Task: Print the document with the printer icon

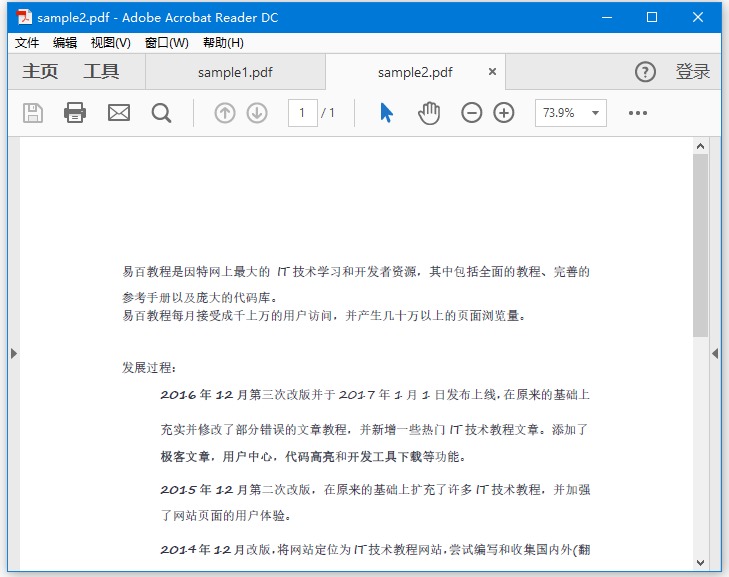Action: (75, 113)
